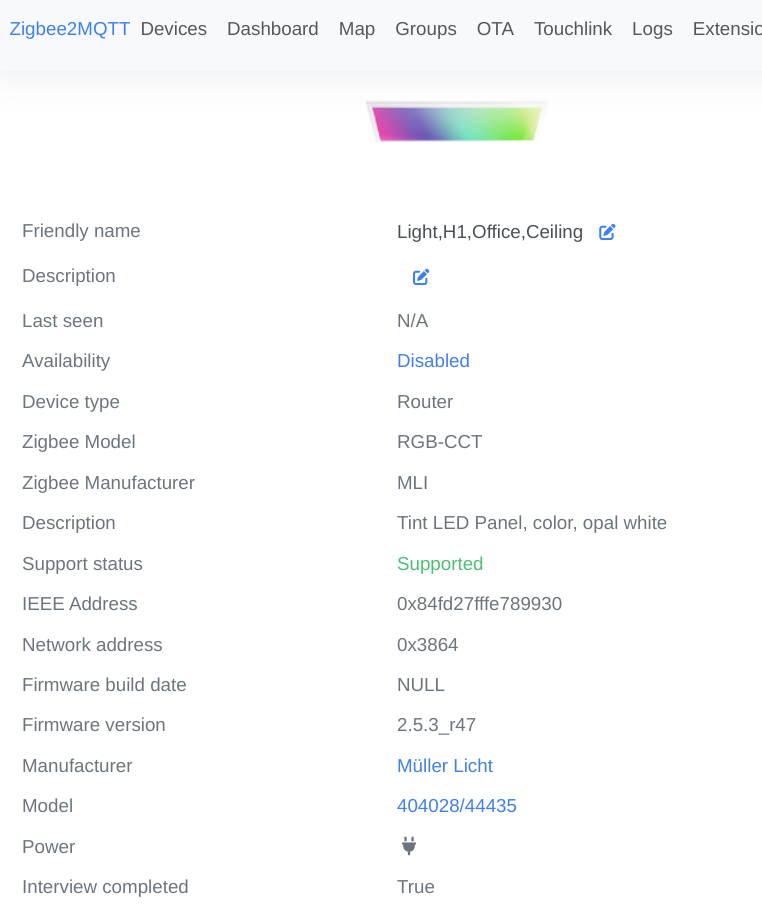The width and height of the screenshot is (762, 907).
Task: Open the Devices page
Action: (x=174, y=29)
